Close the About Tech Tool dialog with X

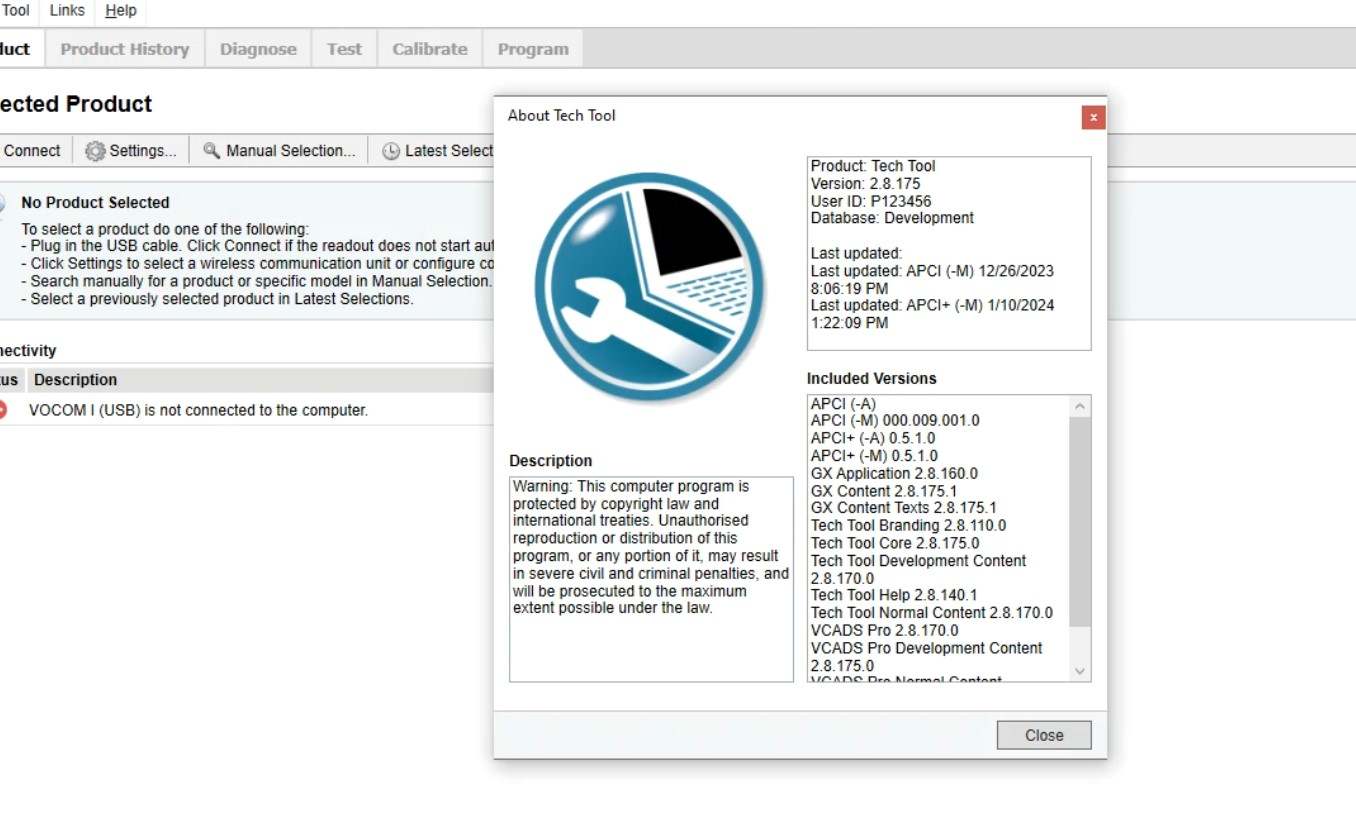point(1093,117)
